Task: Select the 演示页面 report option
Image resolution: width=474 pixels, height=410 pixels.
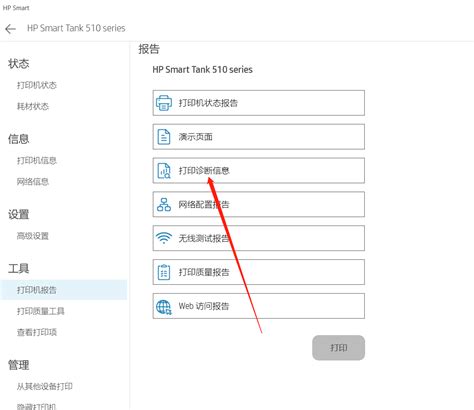Action: coord(259,137)
